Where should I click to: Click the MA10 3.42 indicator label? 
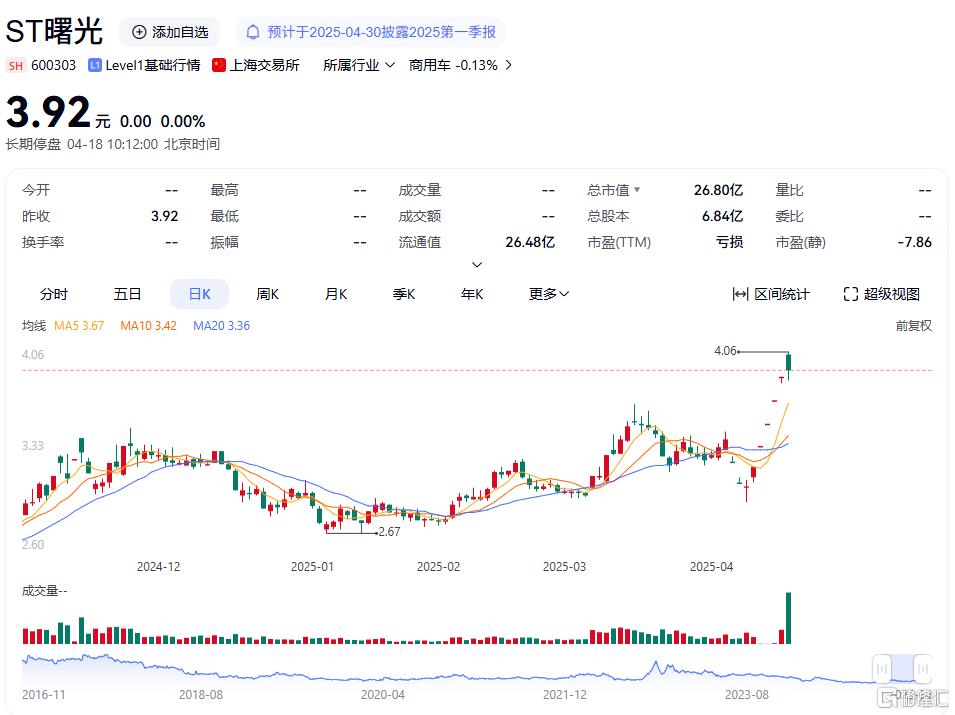point(148,326)
